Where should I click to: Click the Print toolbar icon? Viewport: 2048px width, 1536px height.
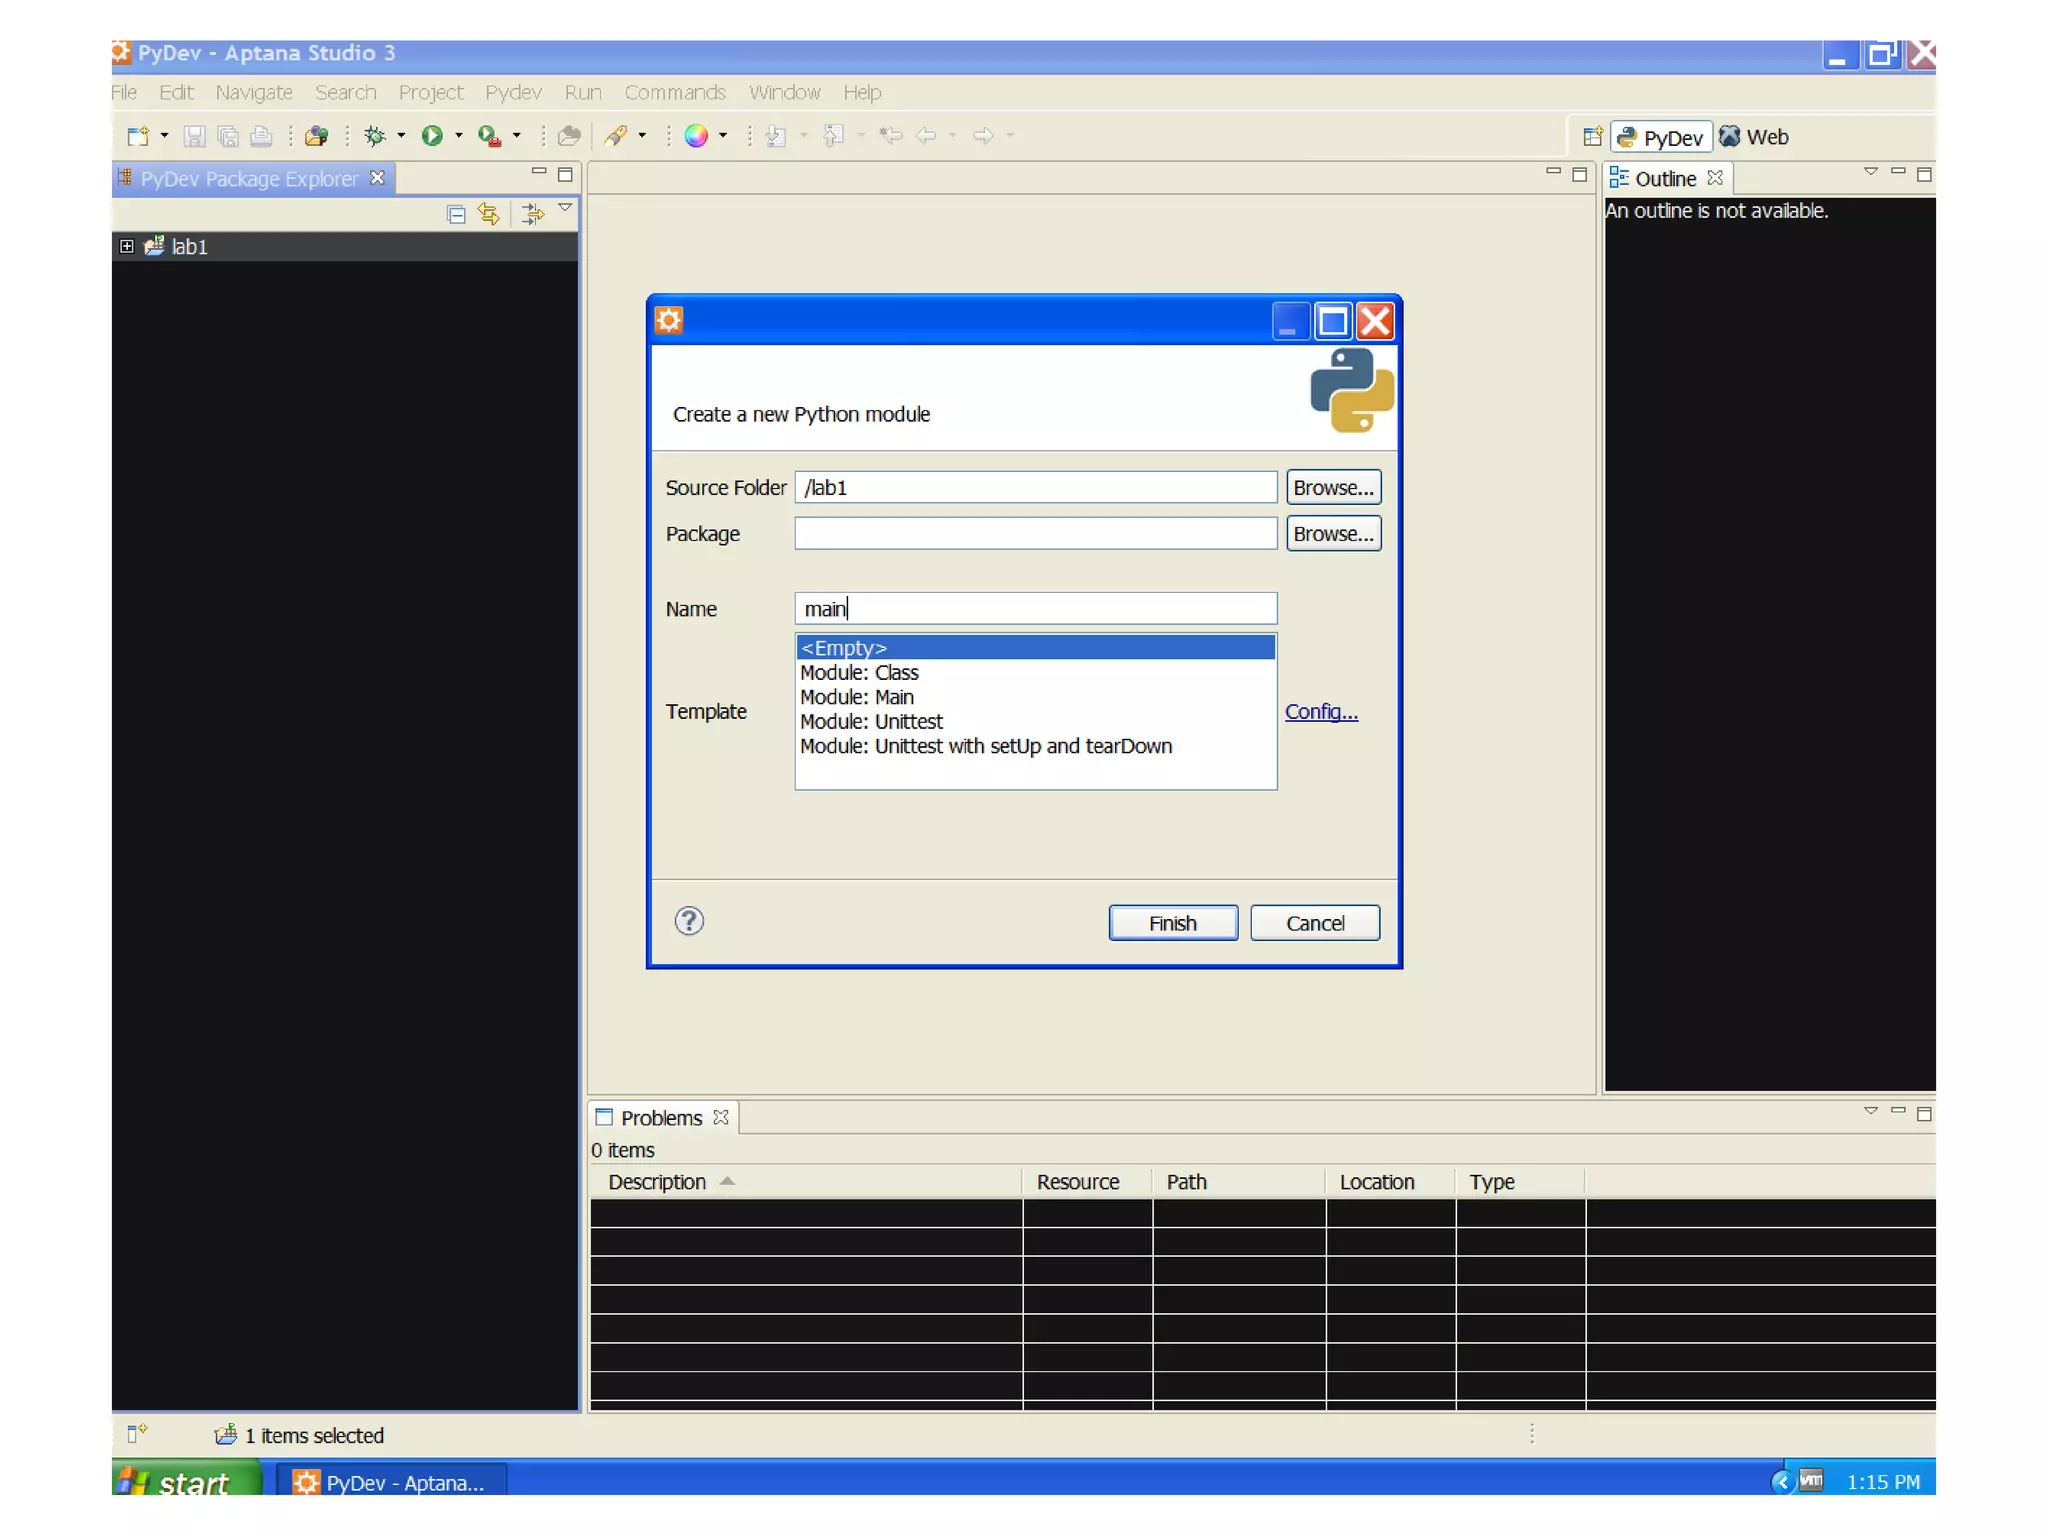pos(261,136)
